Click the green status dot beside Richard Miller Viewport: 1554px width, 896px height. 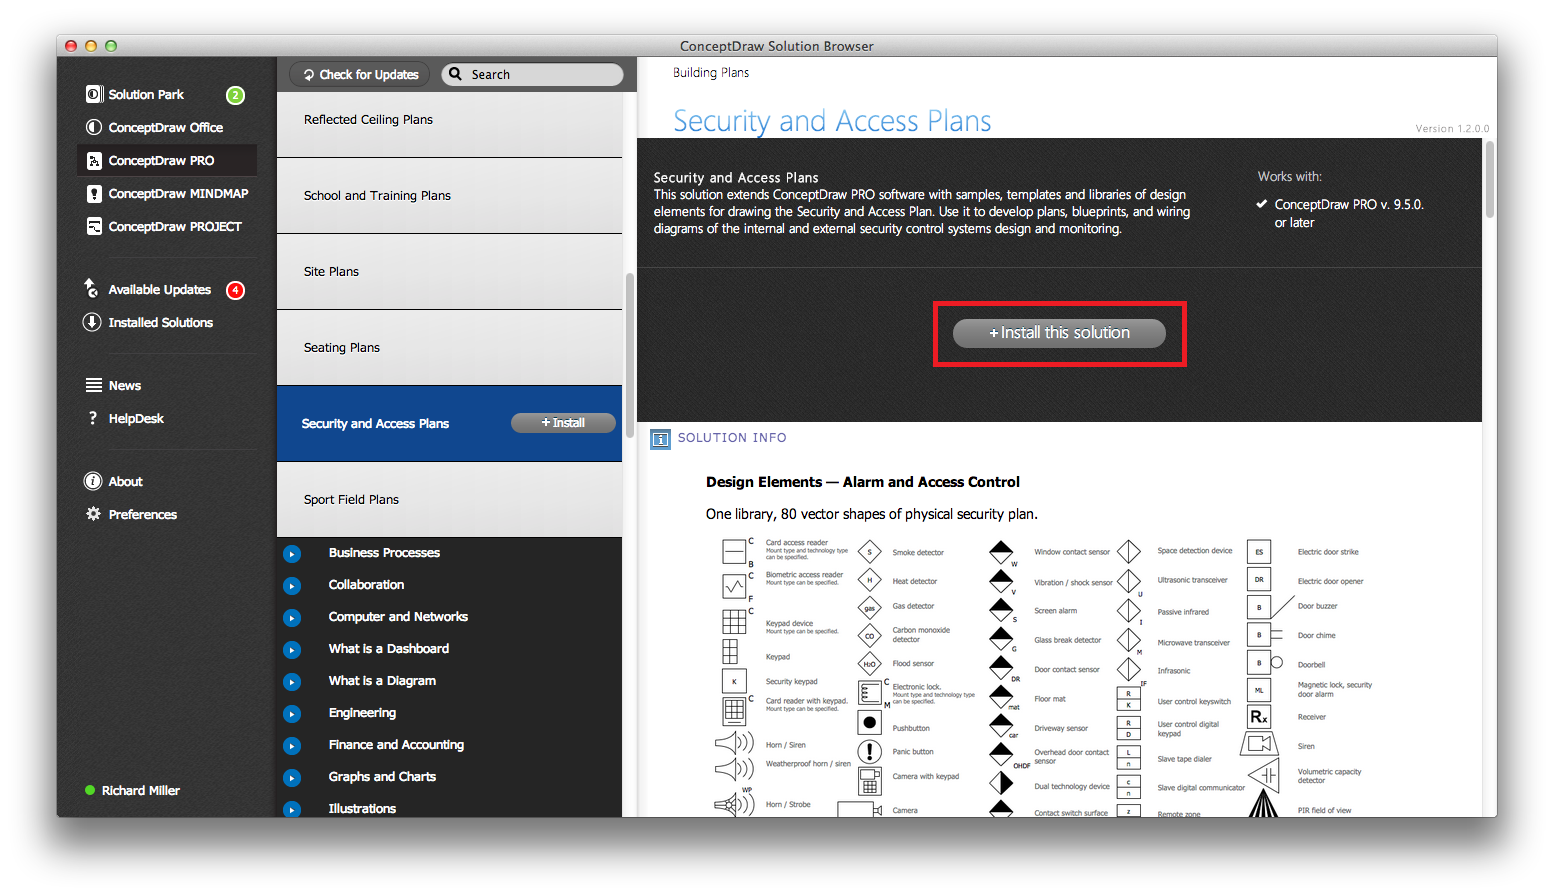[90, 790]
